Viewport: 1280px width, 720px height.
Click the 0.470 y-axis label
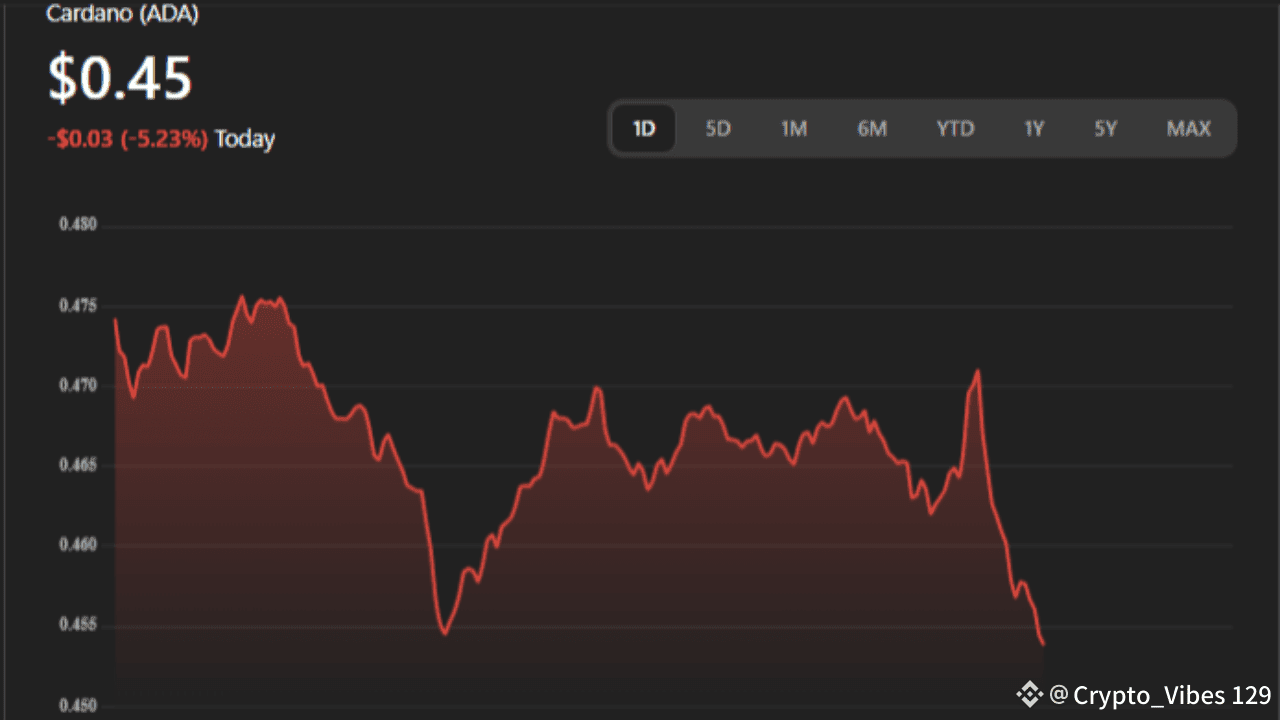(77, 385)
